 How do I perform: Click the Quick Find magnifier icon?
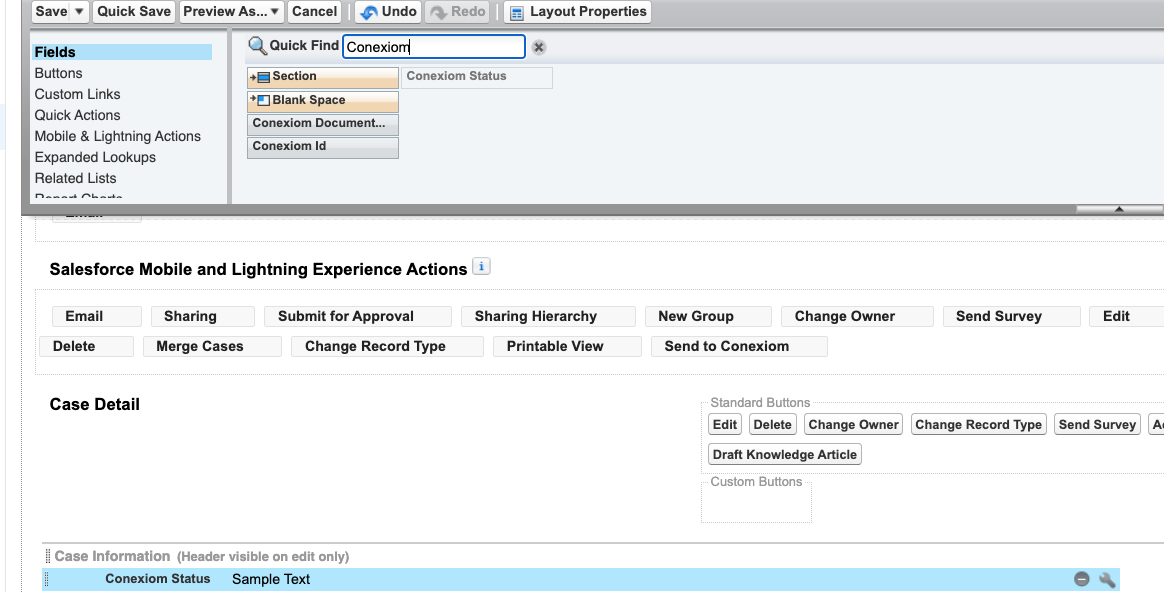(x=257, y=46)
